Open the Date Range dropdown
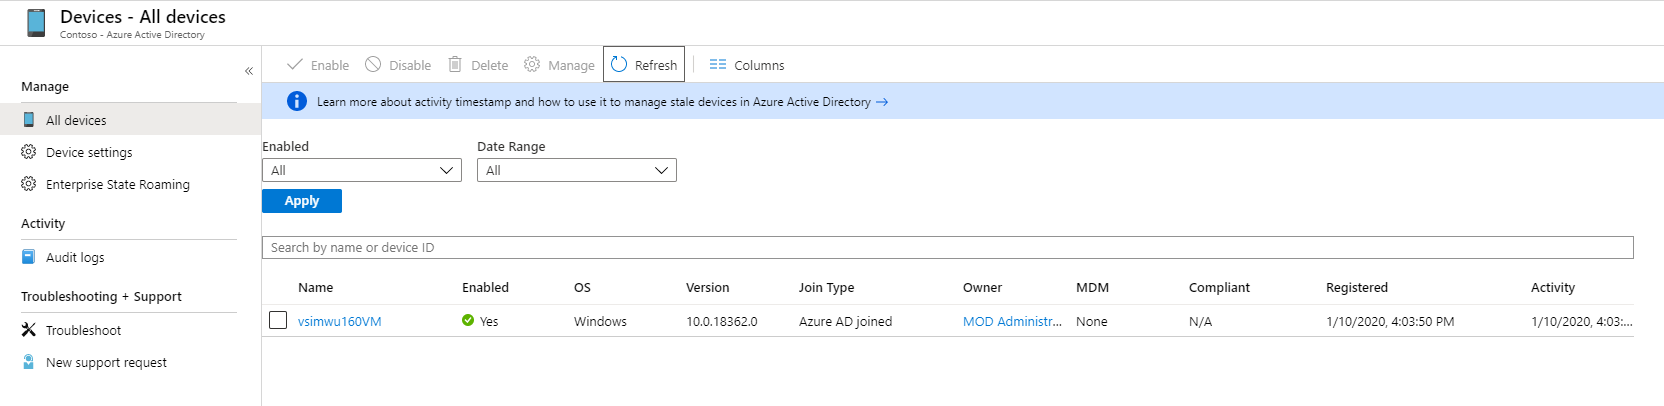 [x=577, y=170]
